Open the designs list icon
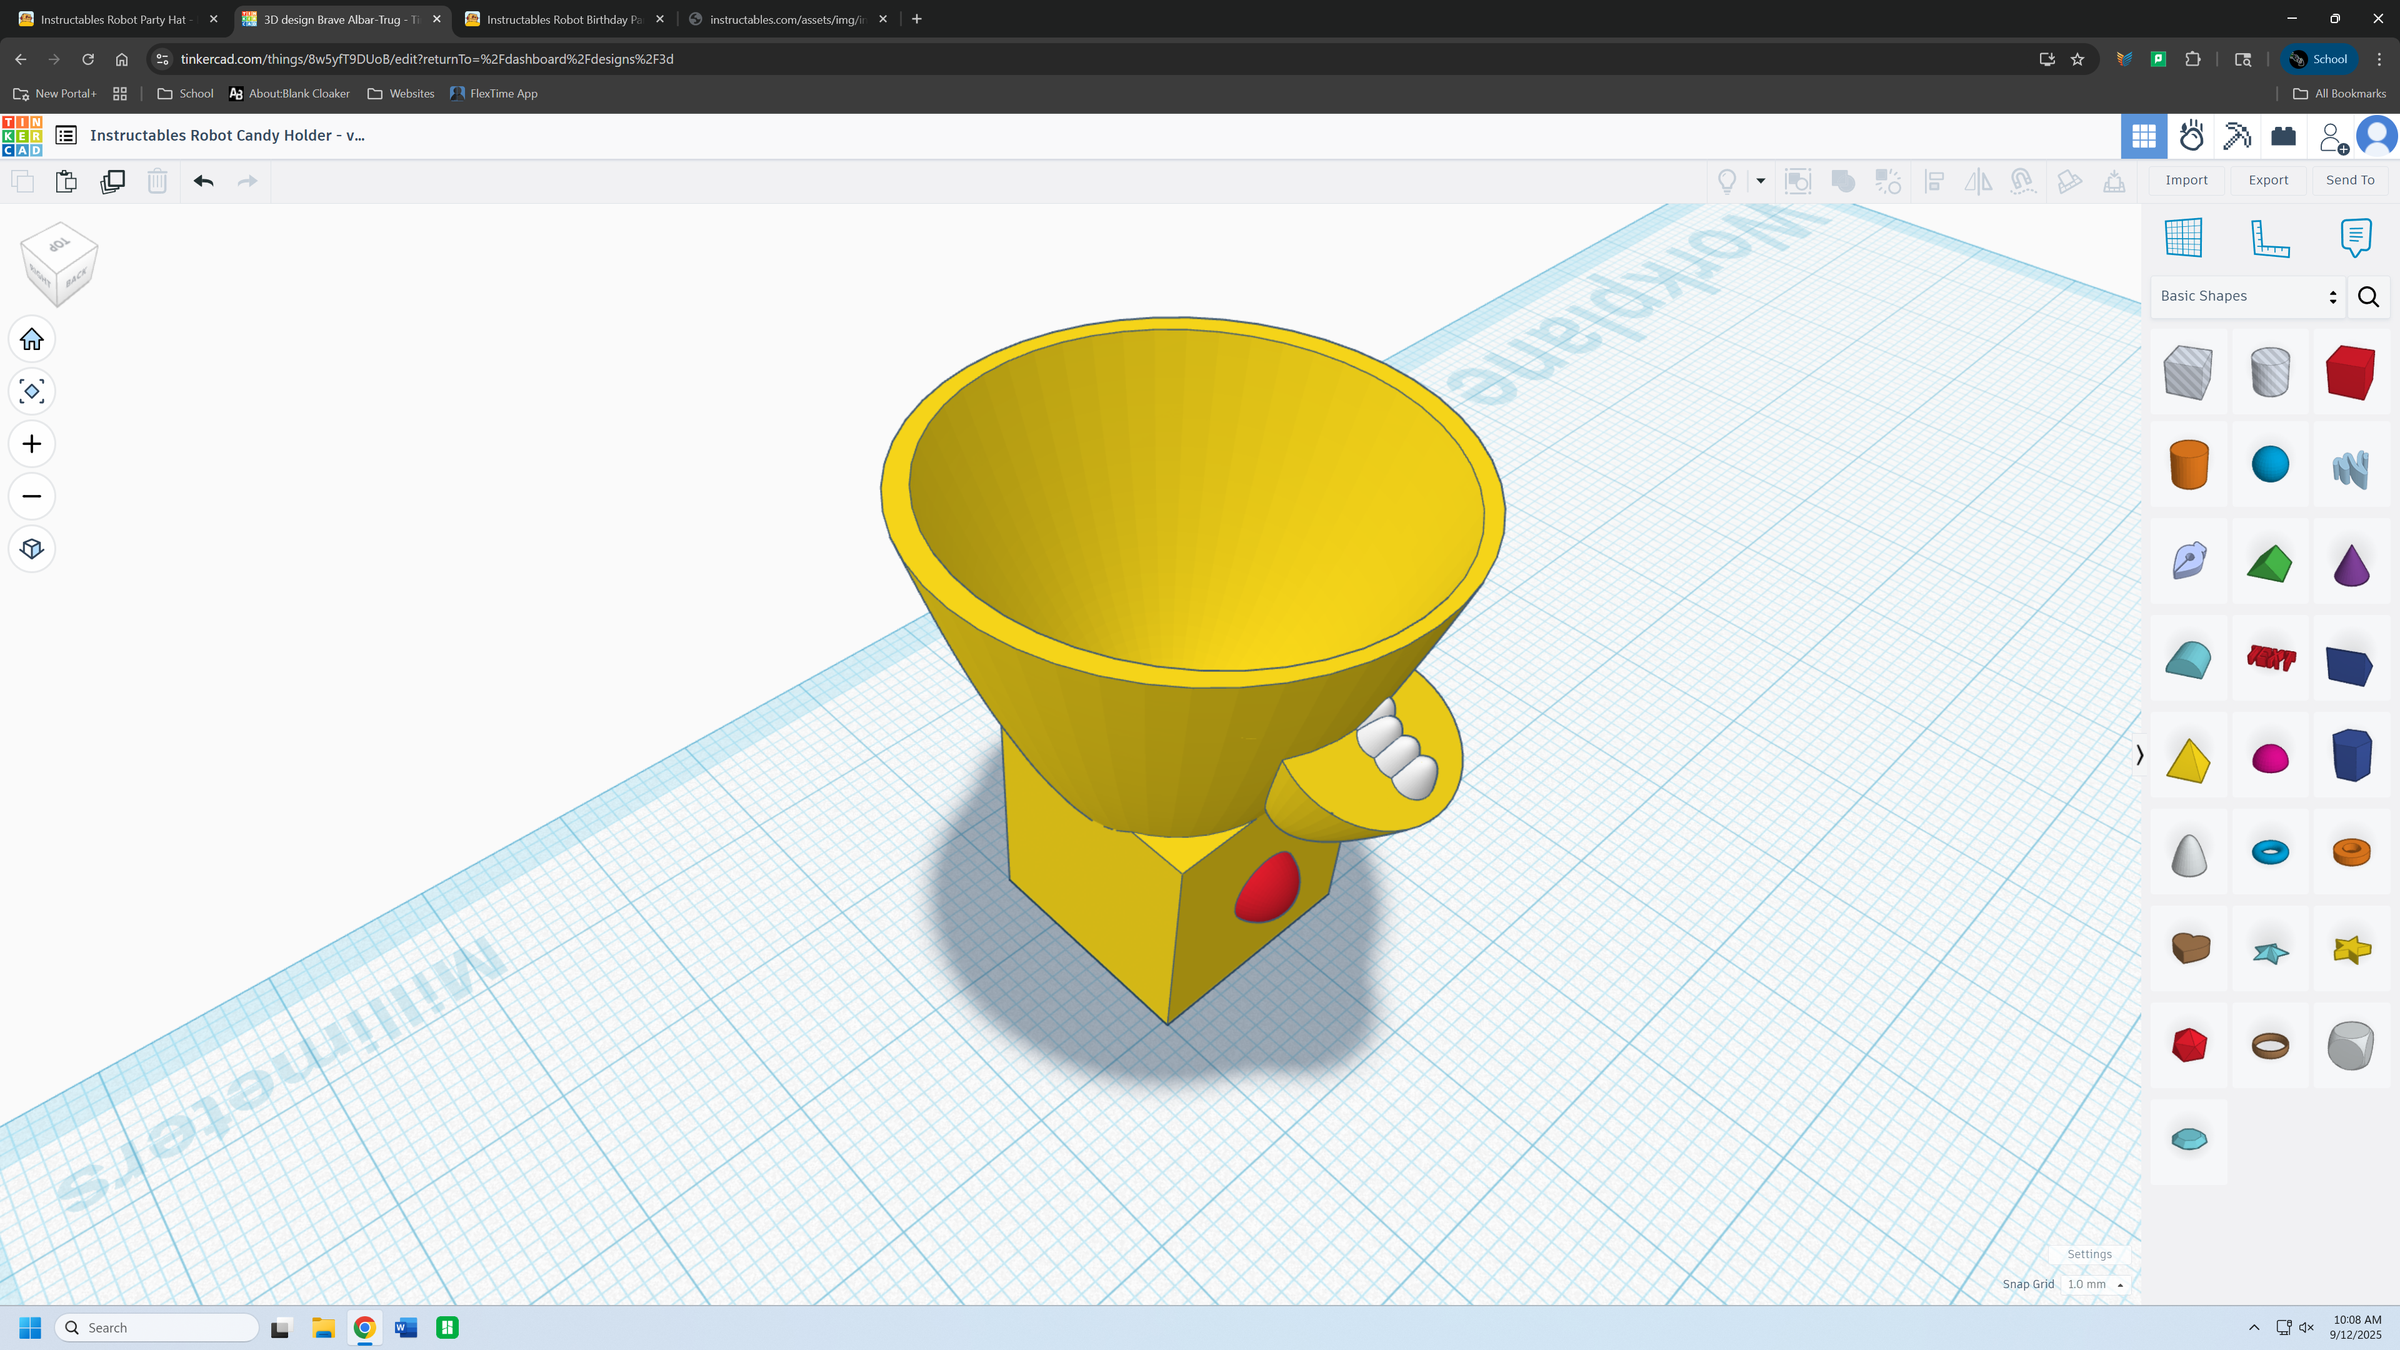The height and width of the screenshot is (1350, 2400). click(x=66, y=135)
